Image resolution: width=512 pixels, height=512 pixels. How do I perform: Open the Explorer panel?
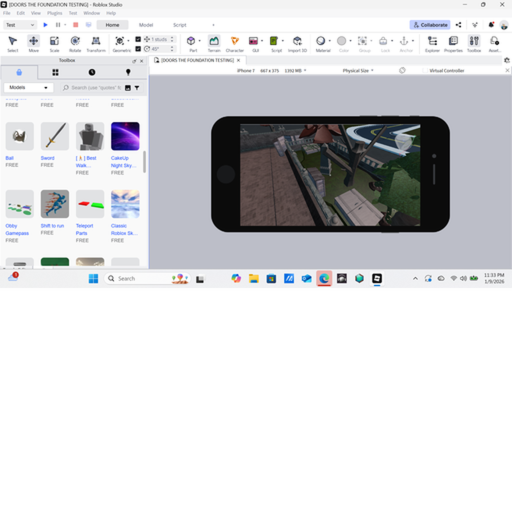(432, 44)
